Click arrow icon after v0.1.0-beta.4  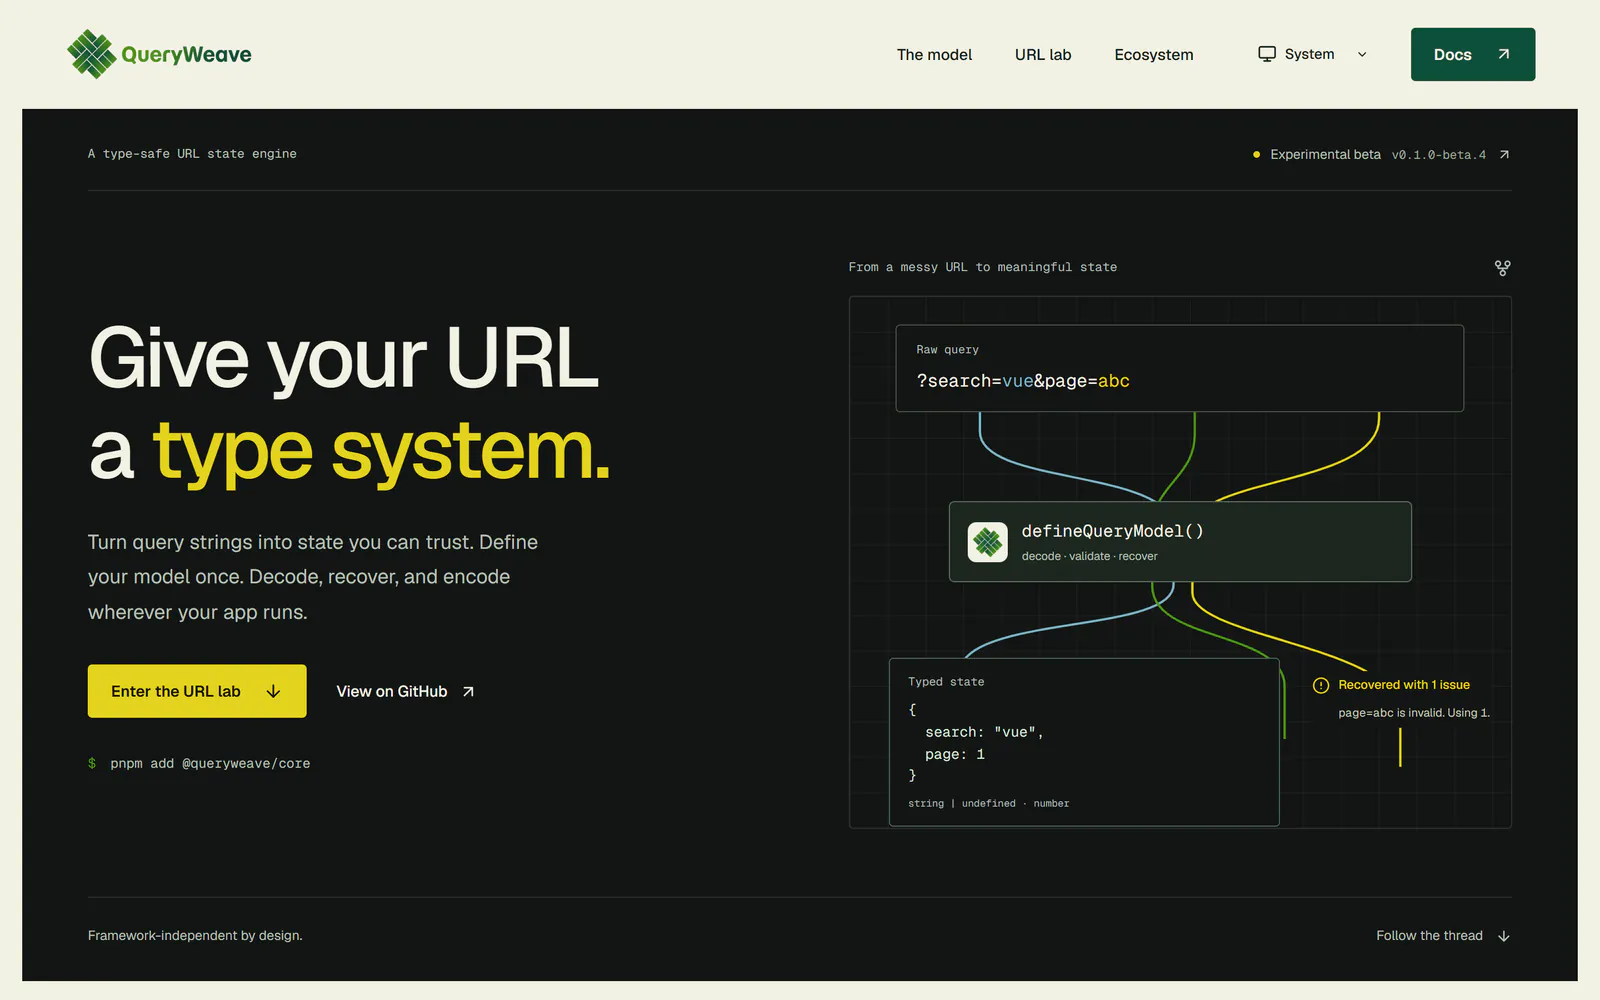(x=1504, y=155)
